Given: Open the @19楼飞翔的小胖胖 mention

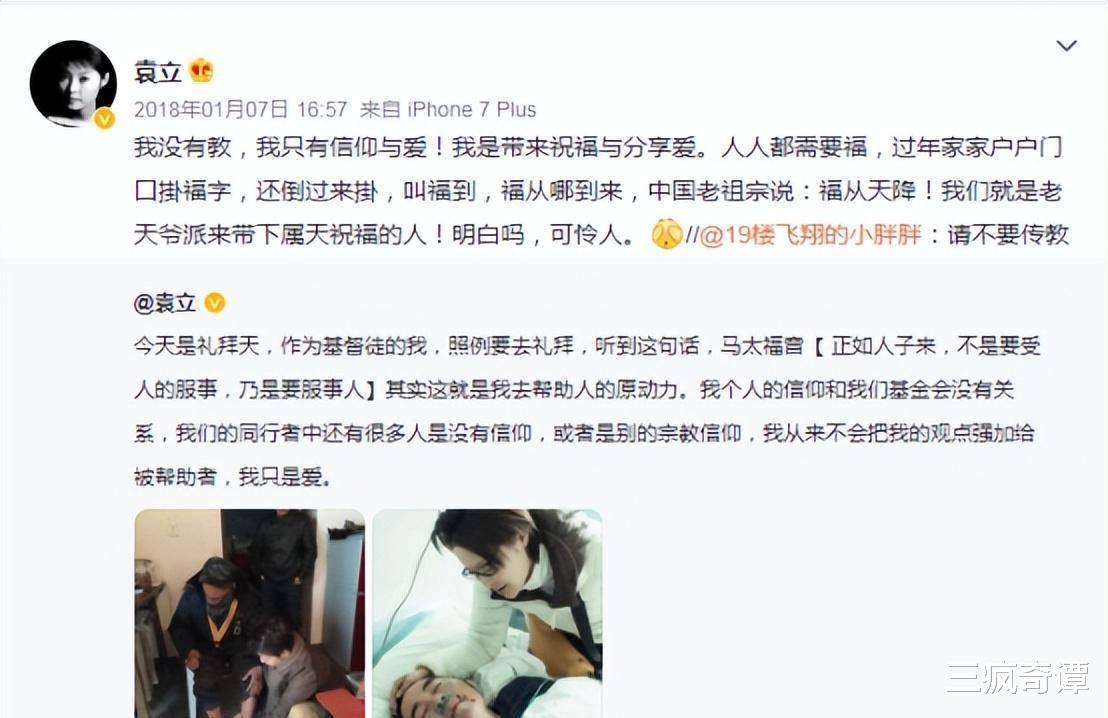Looking at the screenshot, I should (811, 235).
